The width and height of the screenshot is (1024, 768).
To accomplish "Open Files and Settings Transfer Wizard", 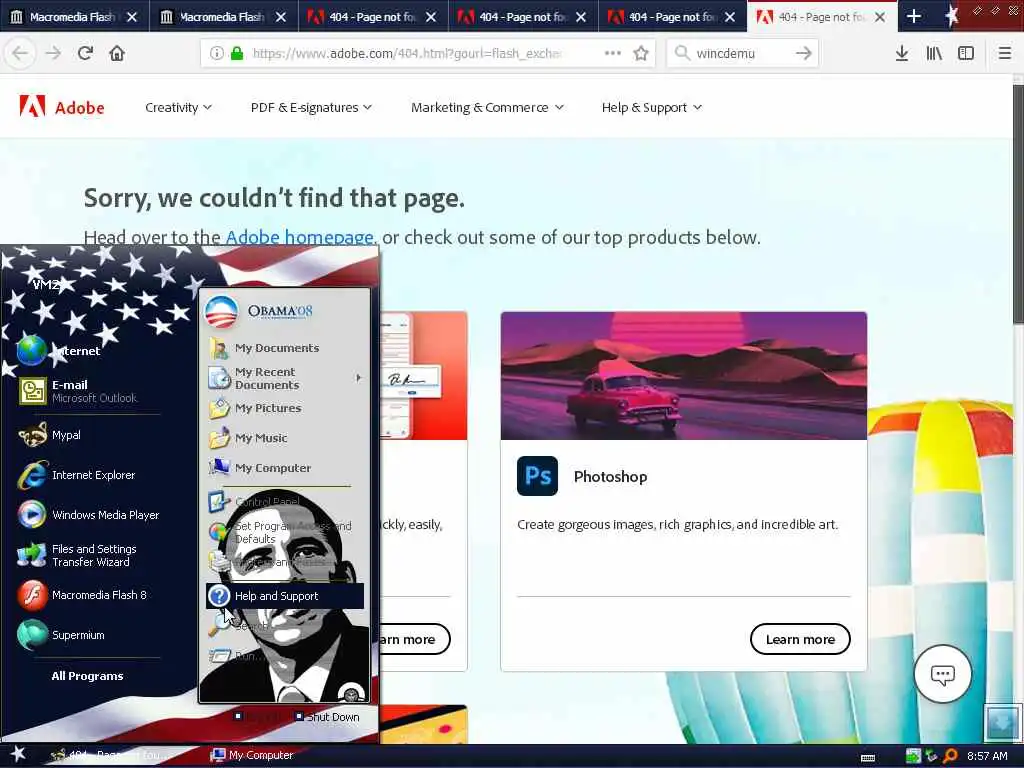I will (78, 555).
